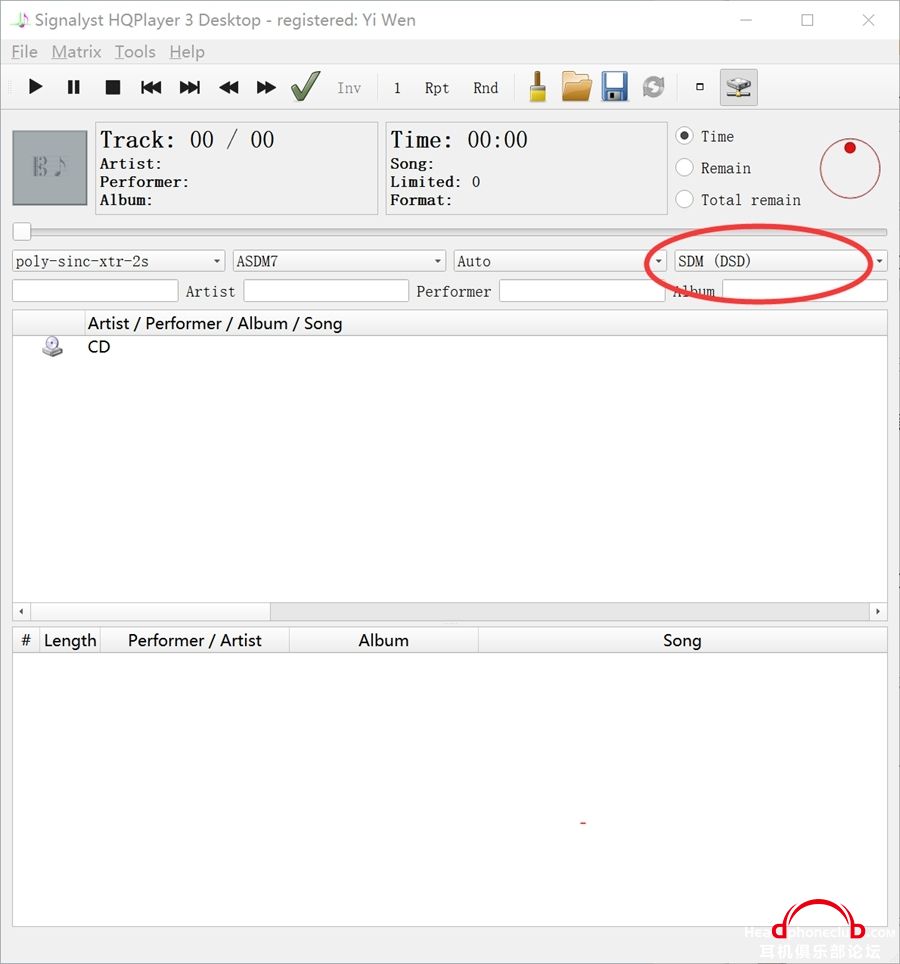Viewport: 900px width, 964px height.
Task: Click the first search field left of Artist
Action: coord(95,291)
